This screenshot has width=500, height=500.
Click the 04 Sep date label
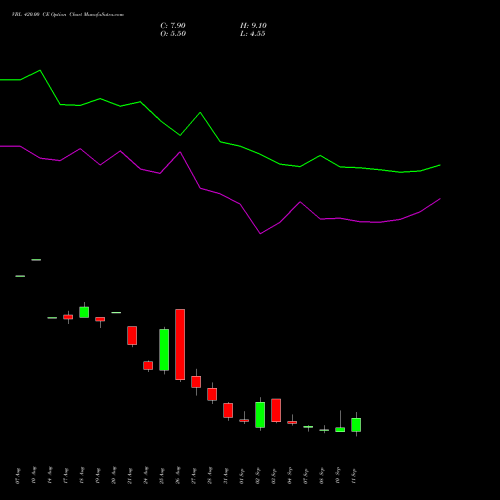(290, 476)
